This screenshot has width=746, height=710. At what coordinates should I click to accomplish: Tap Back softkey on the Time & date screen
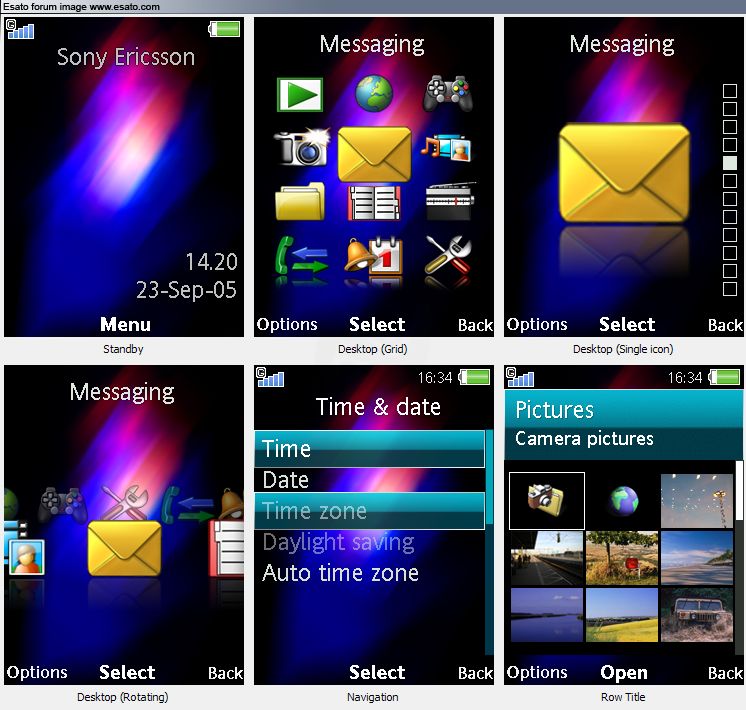[x=475, y=673]
